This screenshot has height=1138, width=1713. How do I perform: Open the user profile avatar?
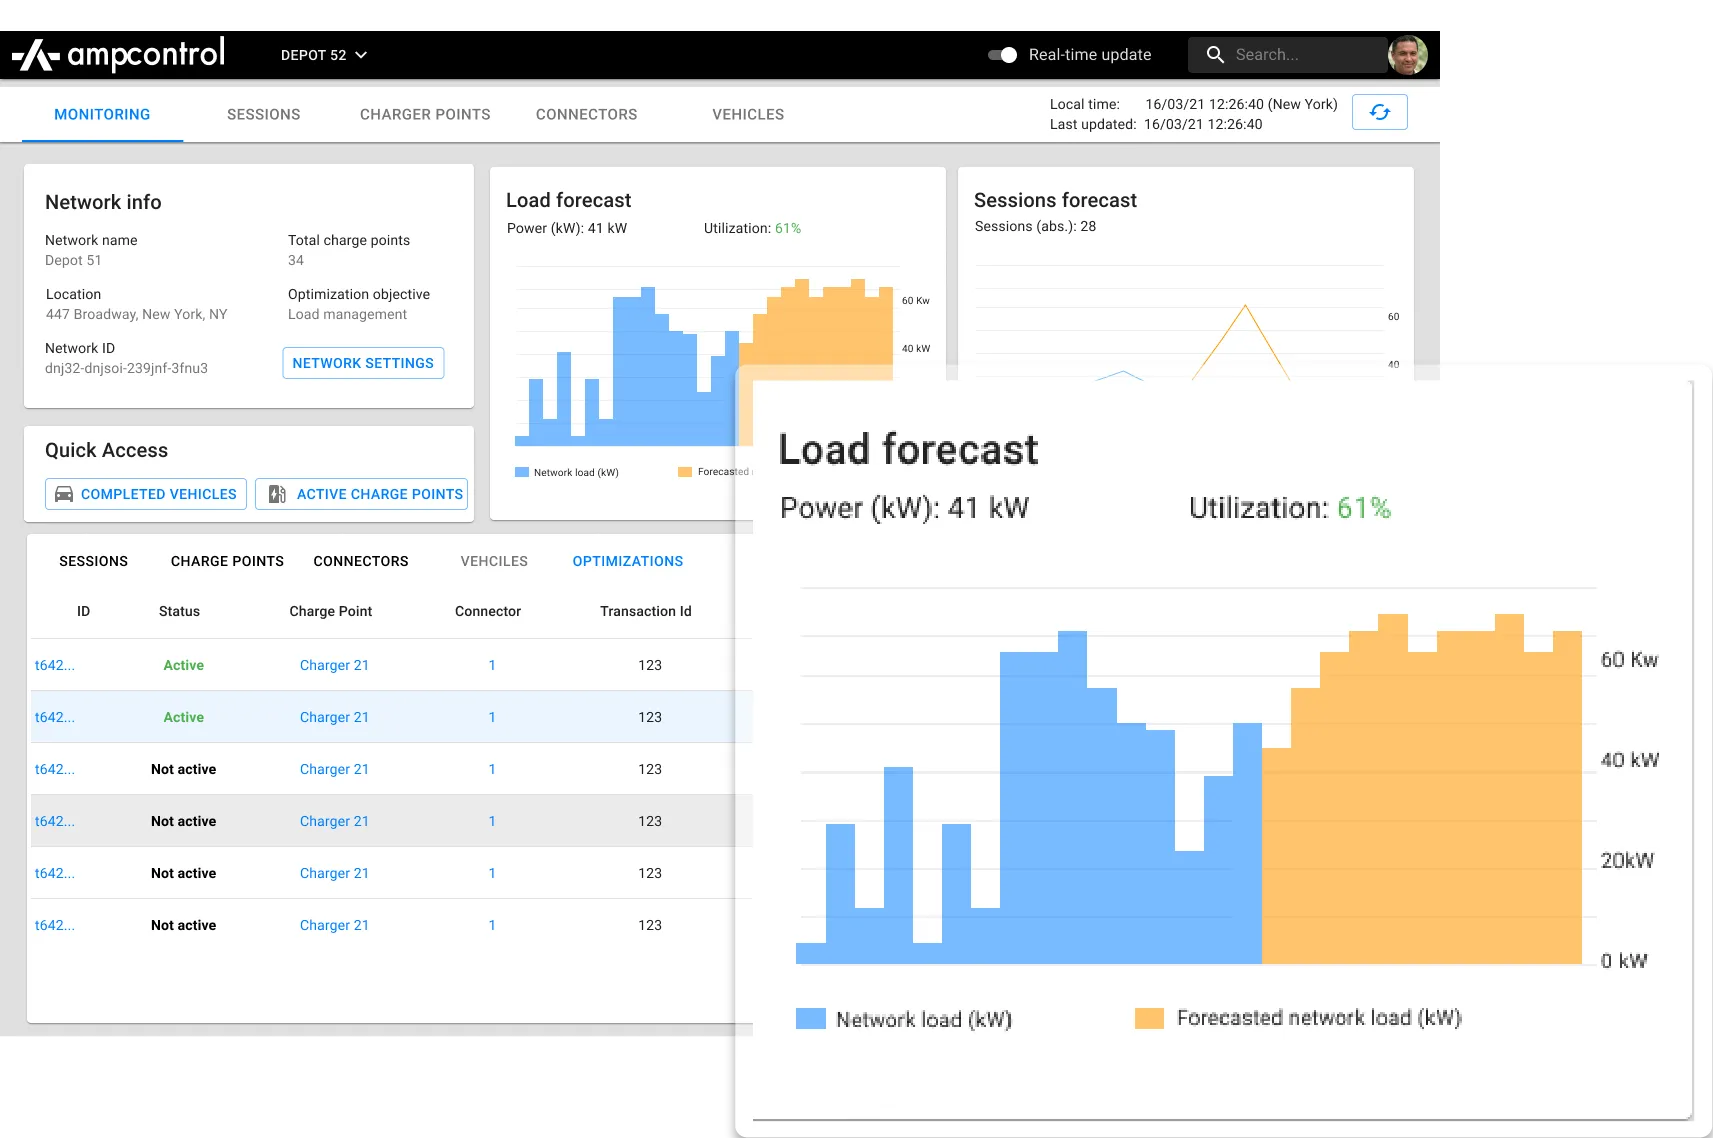click(x=1408, y=54)
